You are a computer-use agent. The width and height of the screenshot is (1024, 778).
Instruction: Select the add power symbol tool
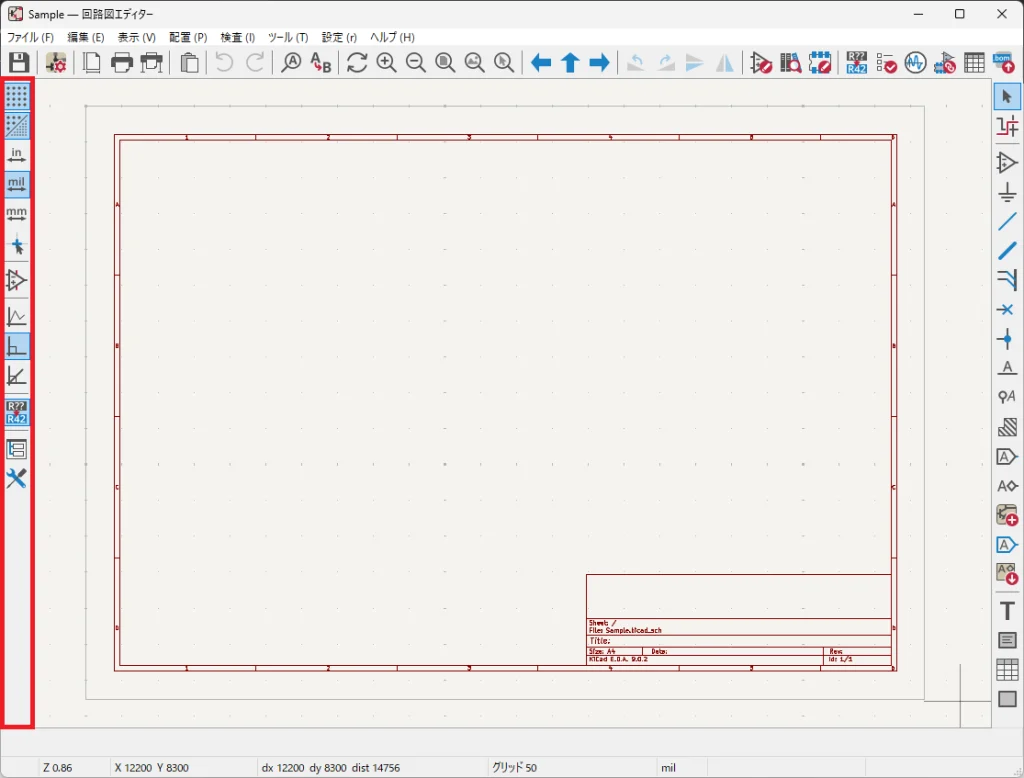point(1007,192)
